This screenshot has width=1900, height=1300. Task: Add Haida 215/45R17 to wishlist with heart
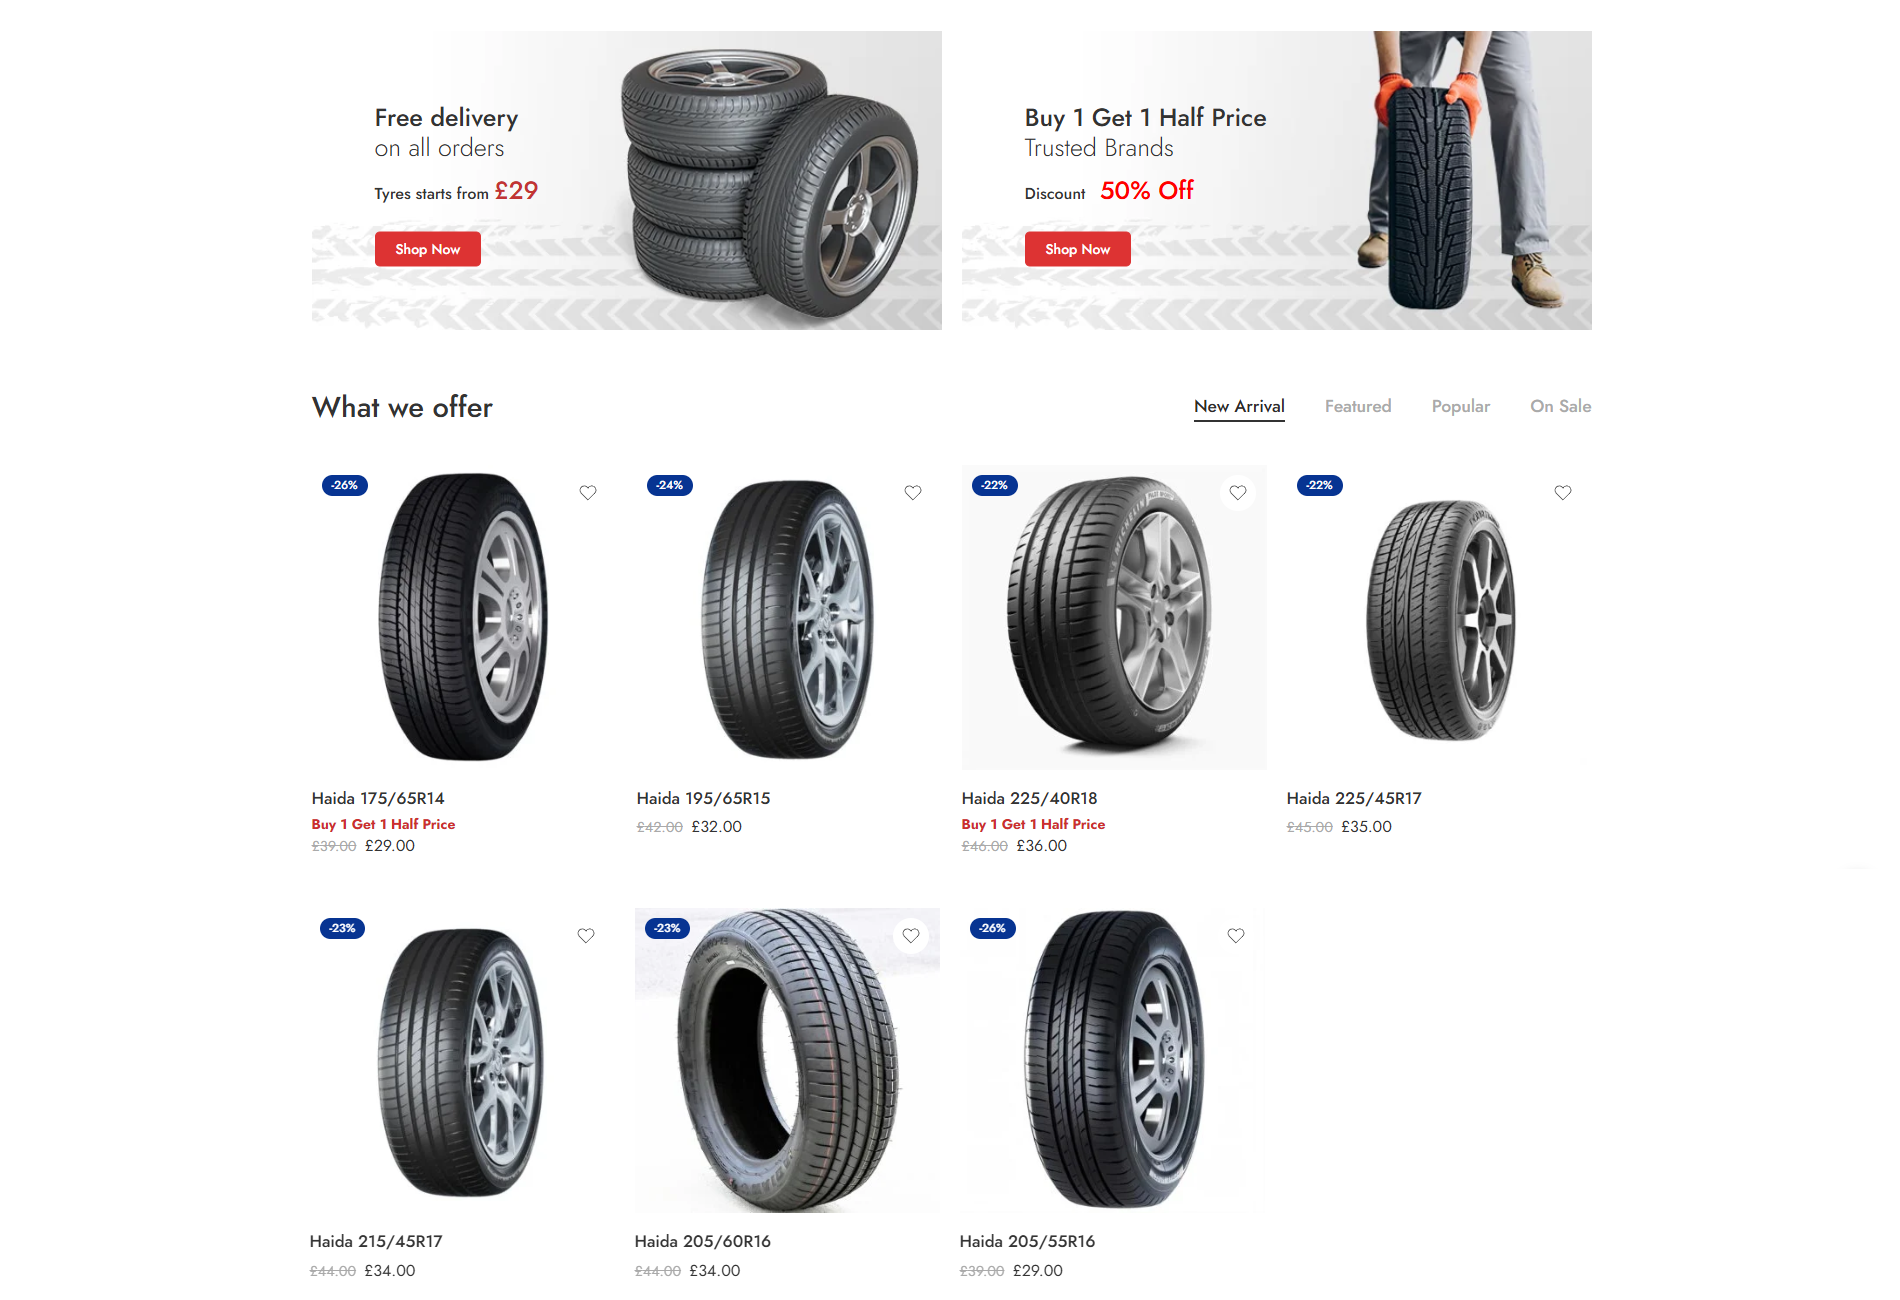tap(586, 935)
